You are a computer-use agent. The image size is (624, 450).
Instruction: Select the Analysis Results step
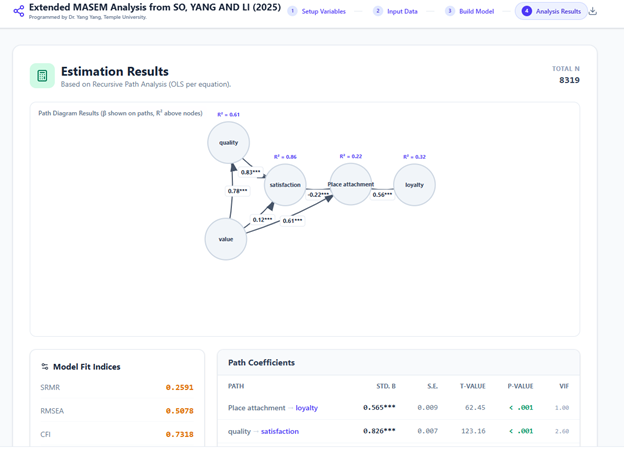(558, 11)
